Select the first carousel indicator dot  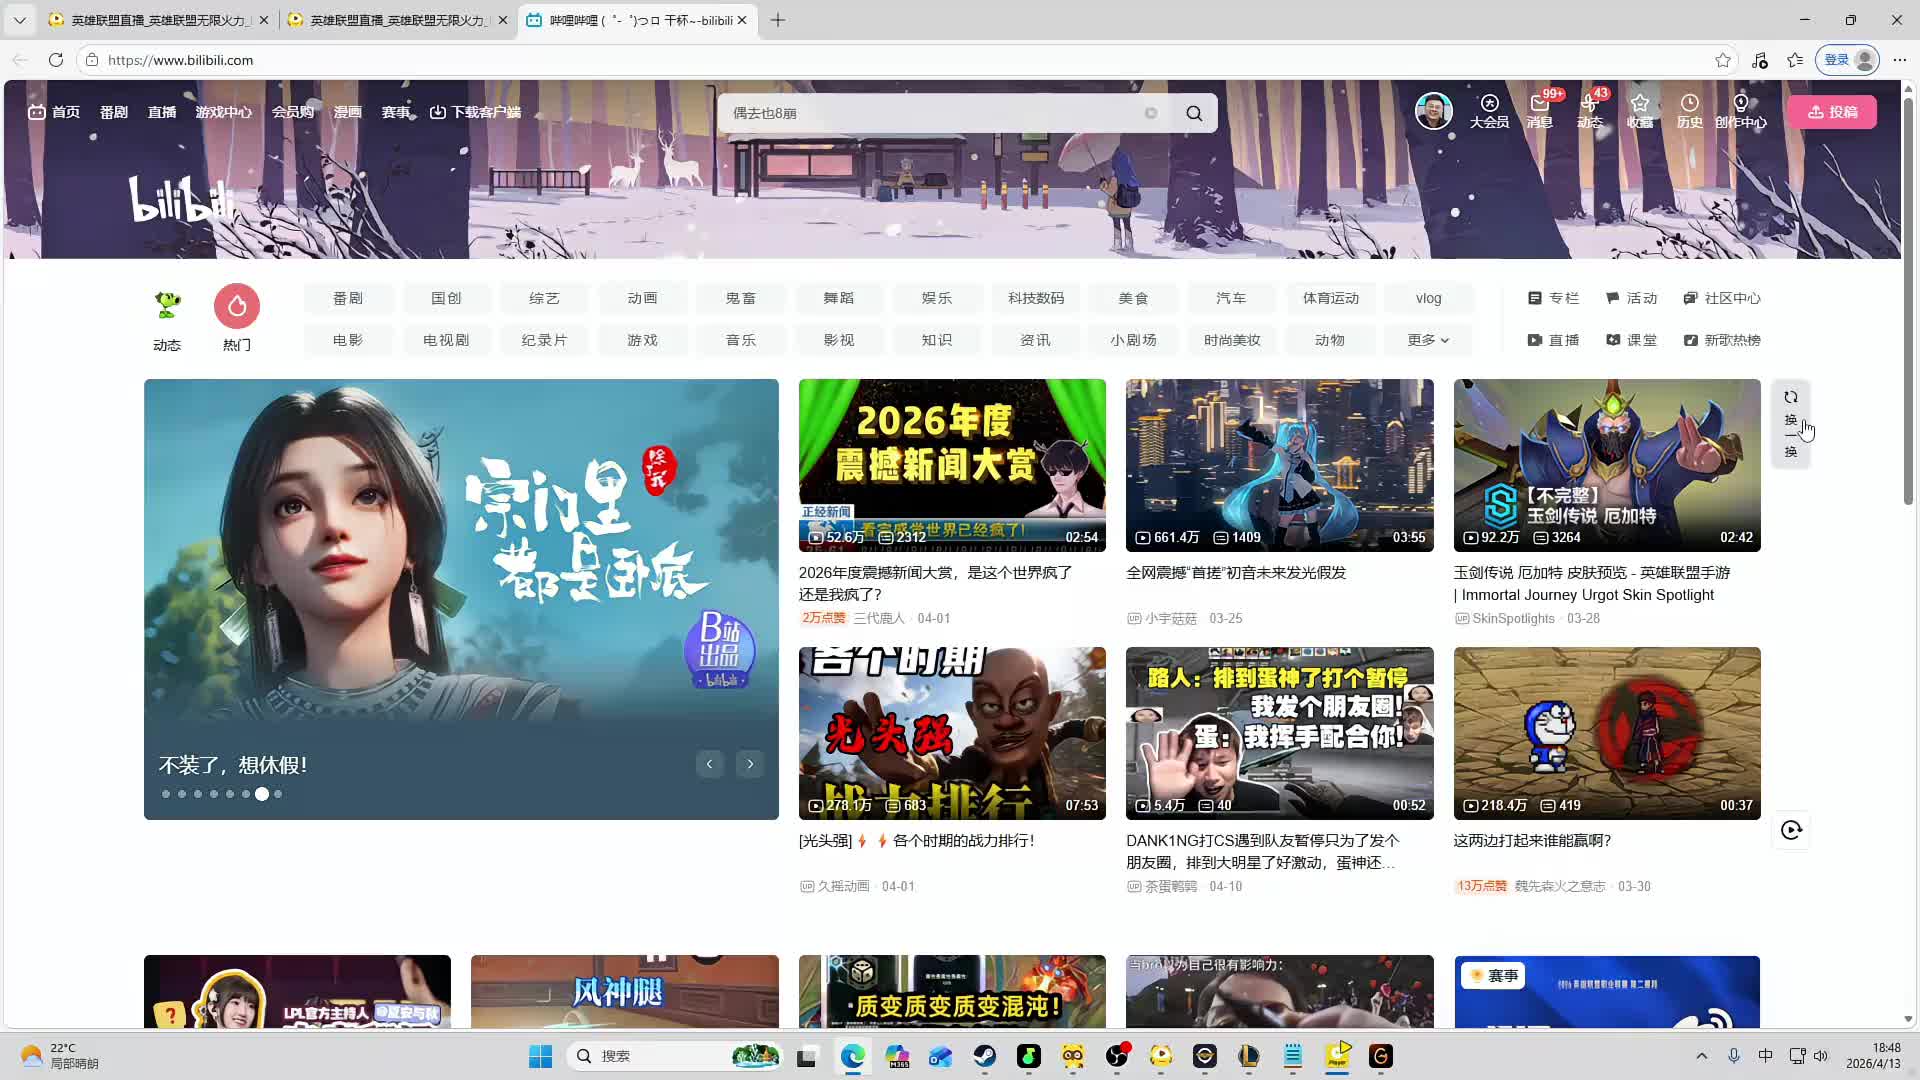pos(166,794)
